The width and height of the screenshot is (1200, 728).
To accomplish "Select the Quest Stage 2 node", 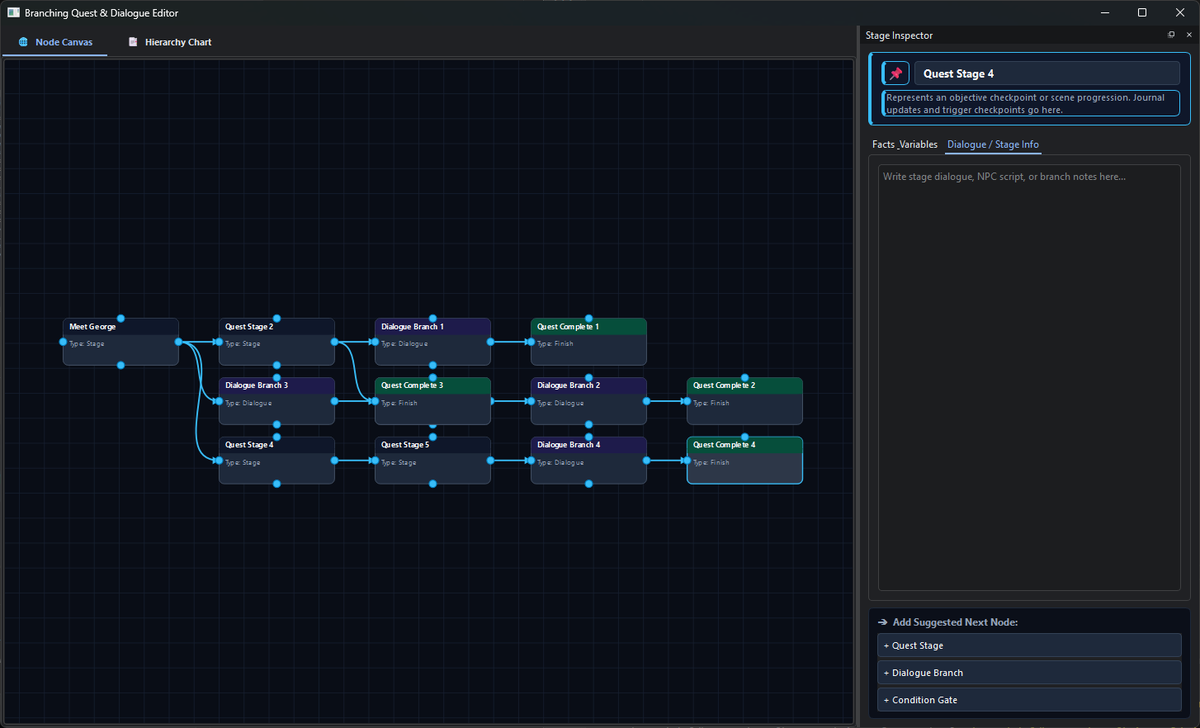I will 277,342.
